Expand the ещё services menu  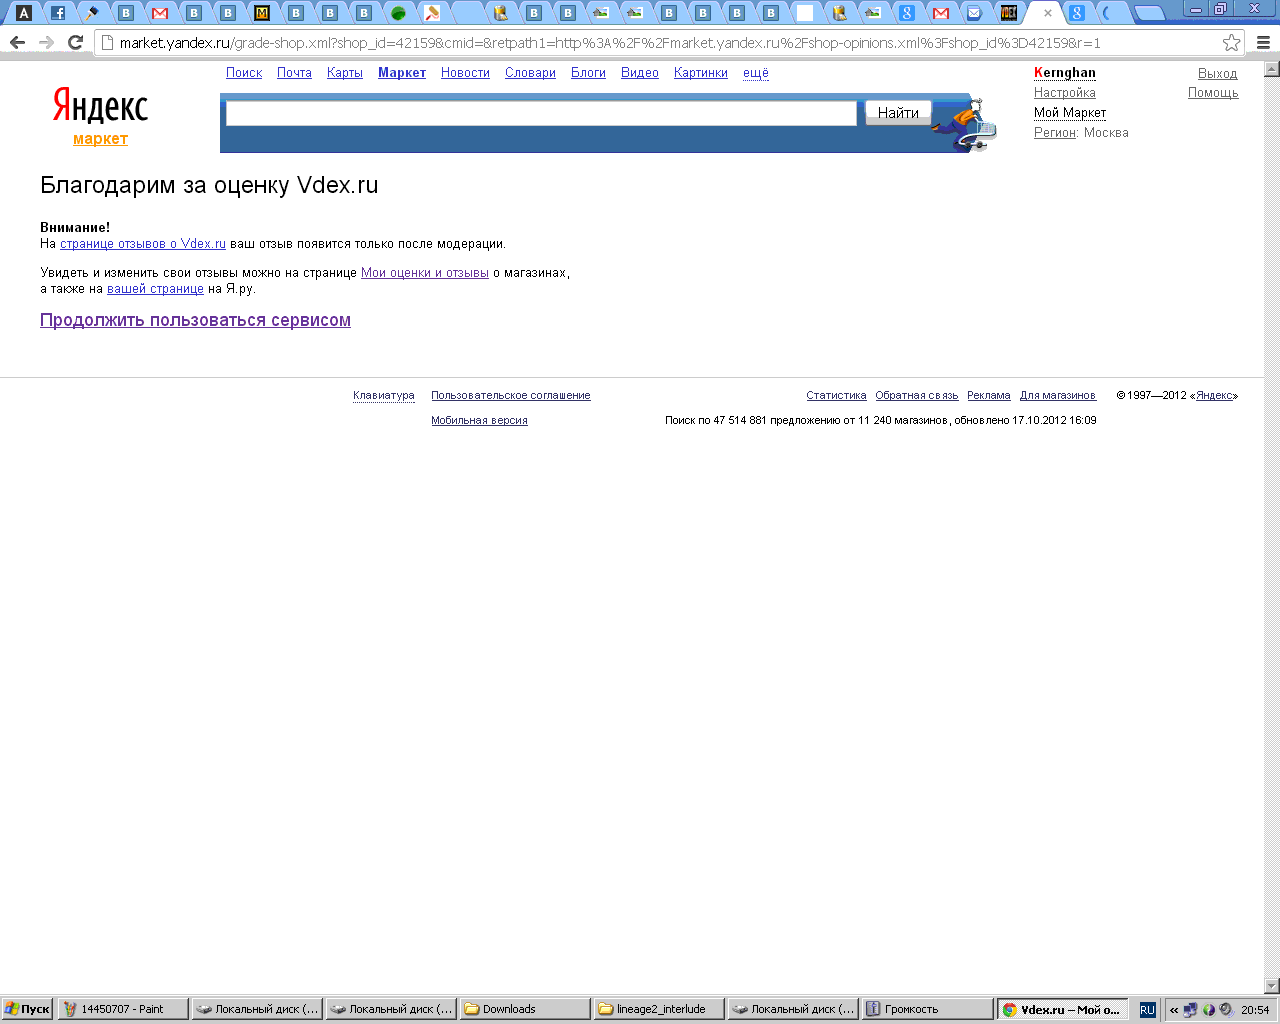(x=756, y=73)
